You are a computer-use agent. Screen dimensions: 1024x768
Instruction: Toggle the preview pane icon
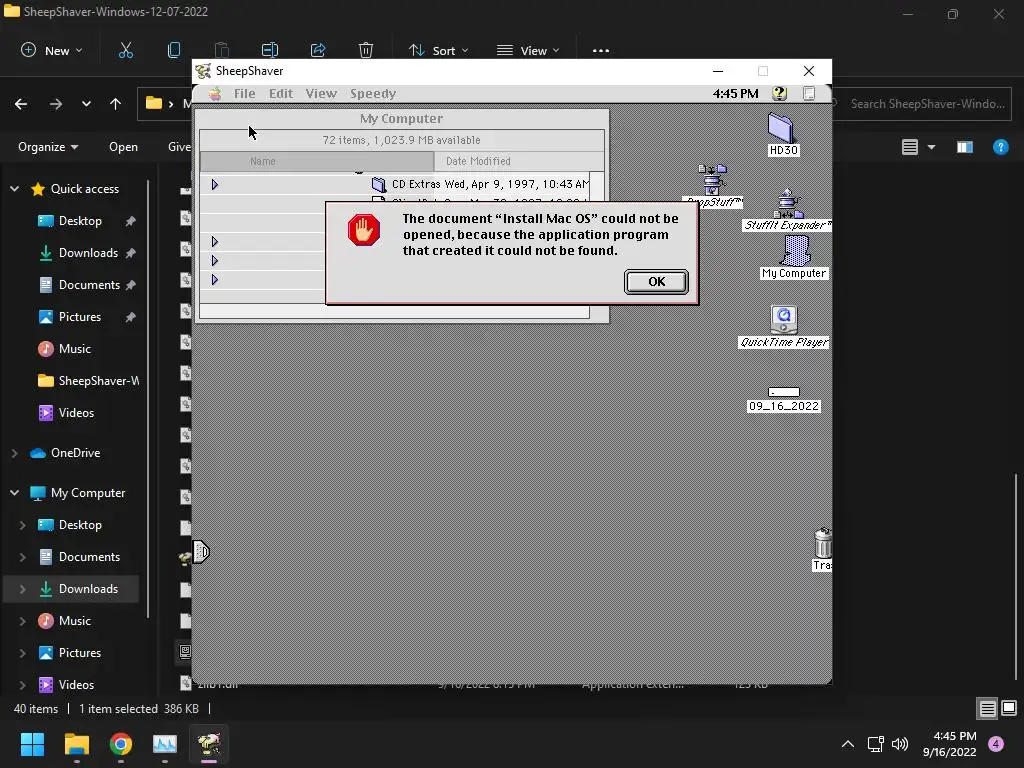[965, 147]
